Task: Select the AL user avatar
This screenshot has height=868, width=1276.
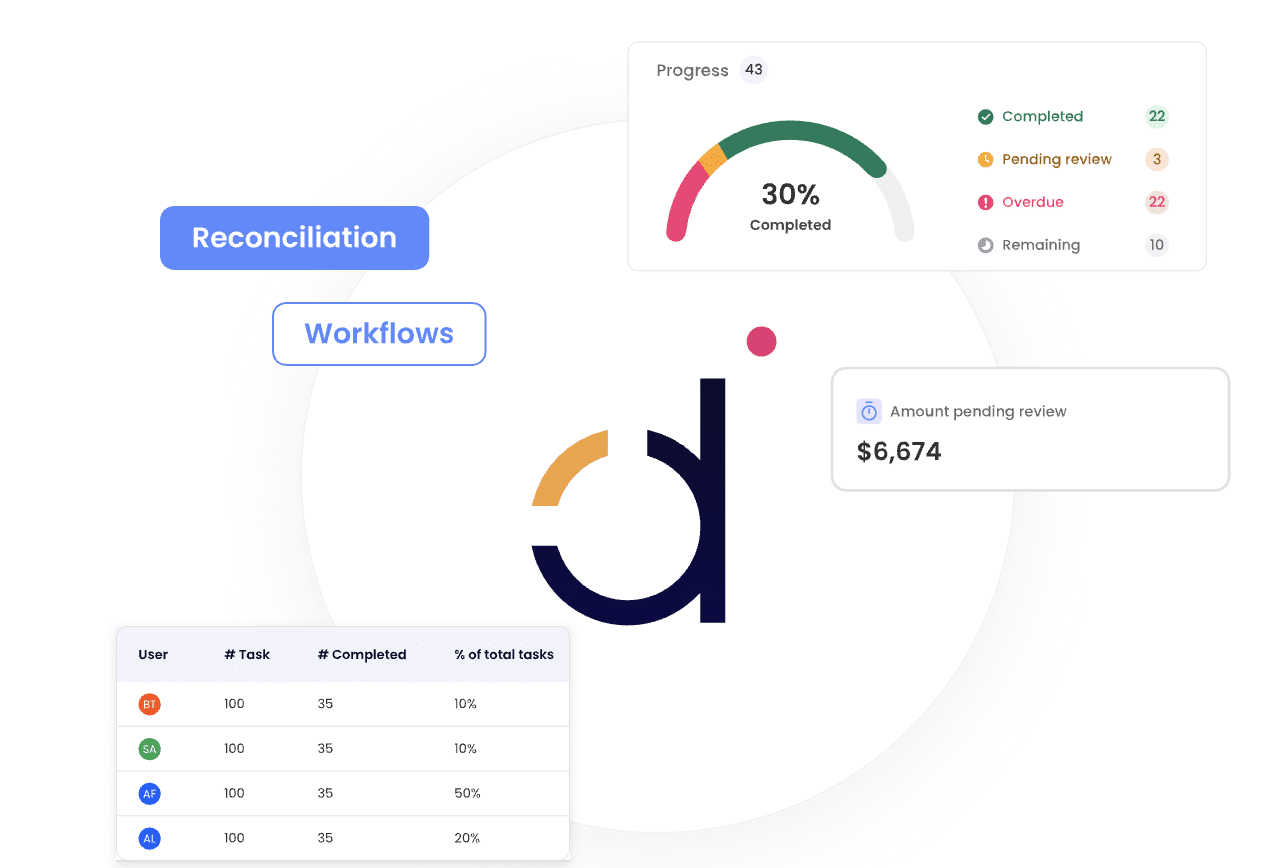Action: 149,838
